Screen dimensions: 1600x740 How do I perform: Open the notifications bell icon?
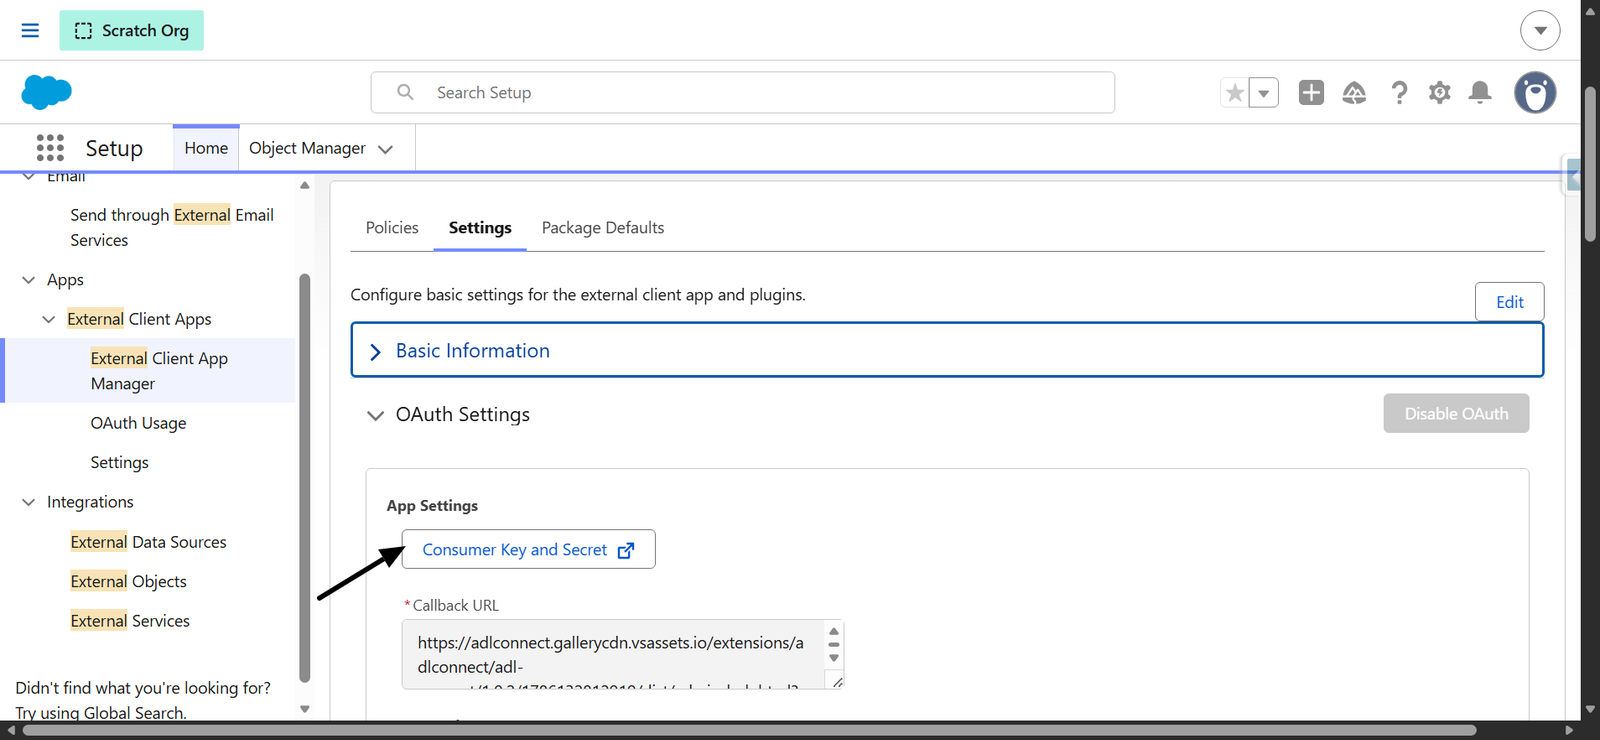coord(1480,93)
